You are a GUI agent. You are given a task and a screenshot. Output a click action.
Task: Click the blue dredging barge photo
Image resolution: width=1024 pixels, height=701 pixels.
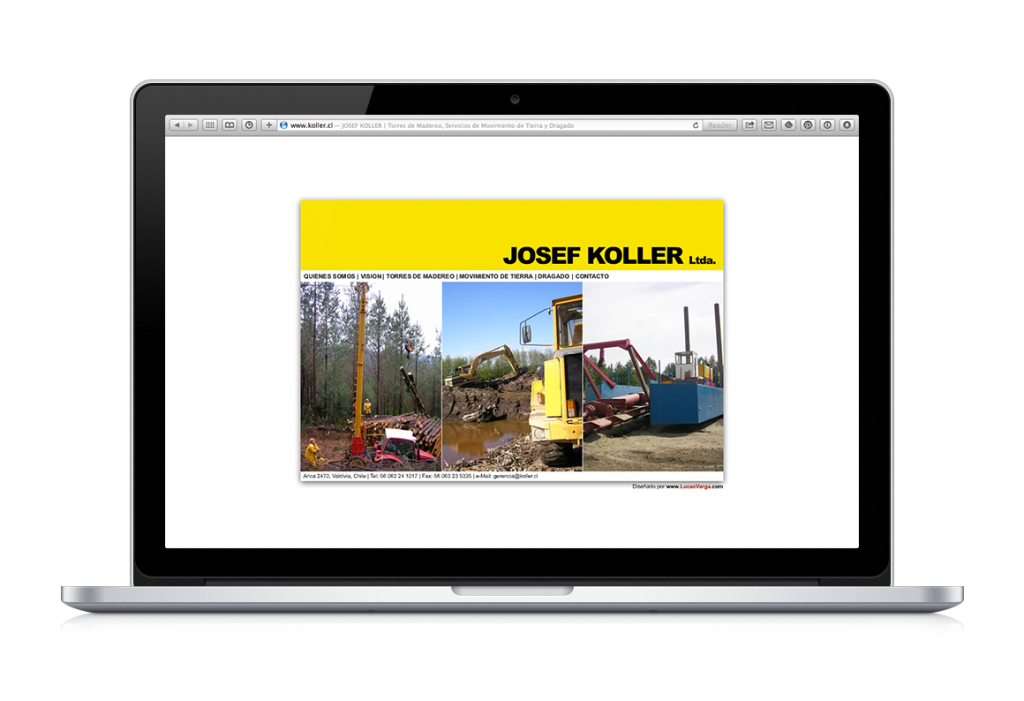pos(653,376)
